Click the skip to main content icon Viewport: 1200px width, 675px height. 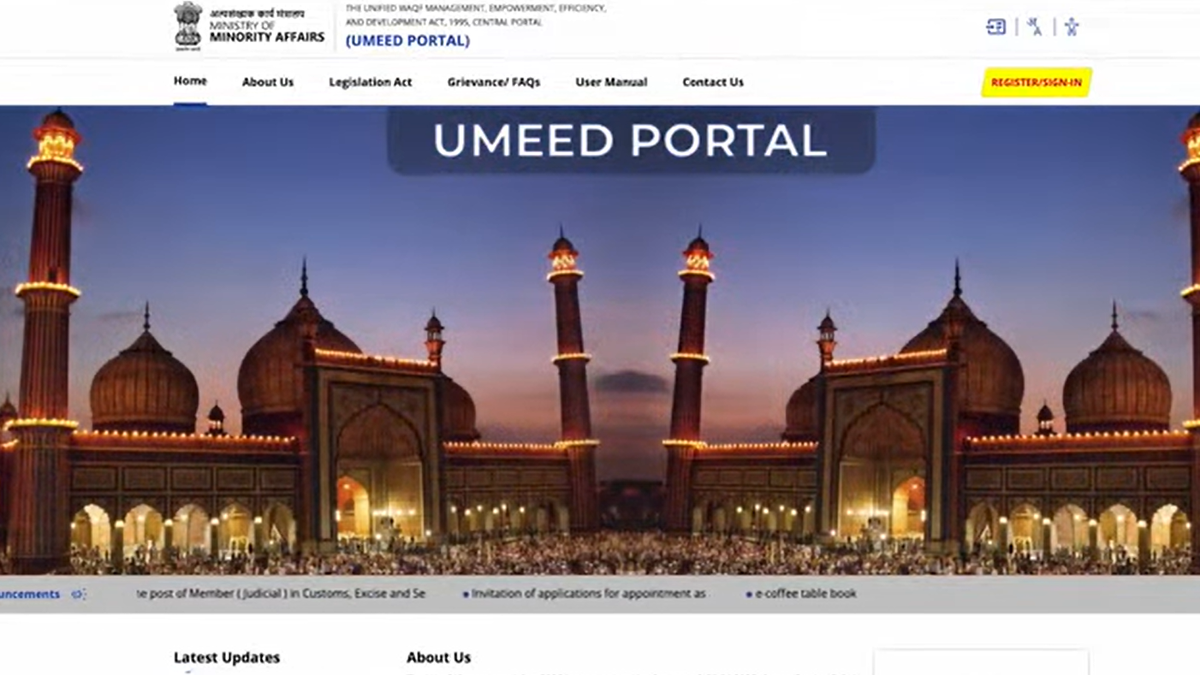pyautogui.click(x=996, y=27)
